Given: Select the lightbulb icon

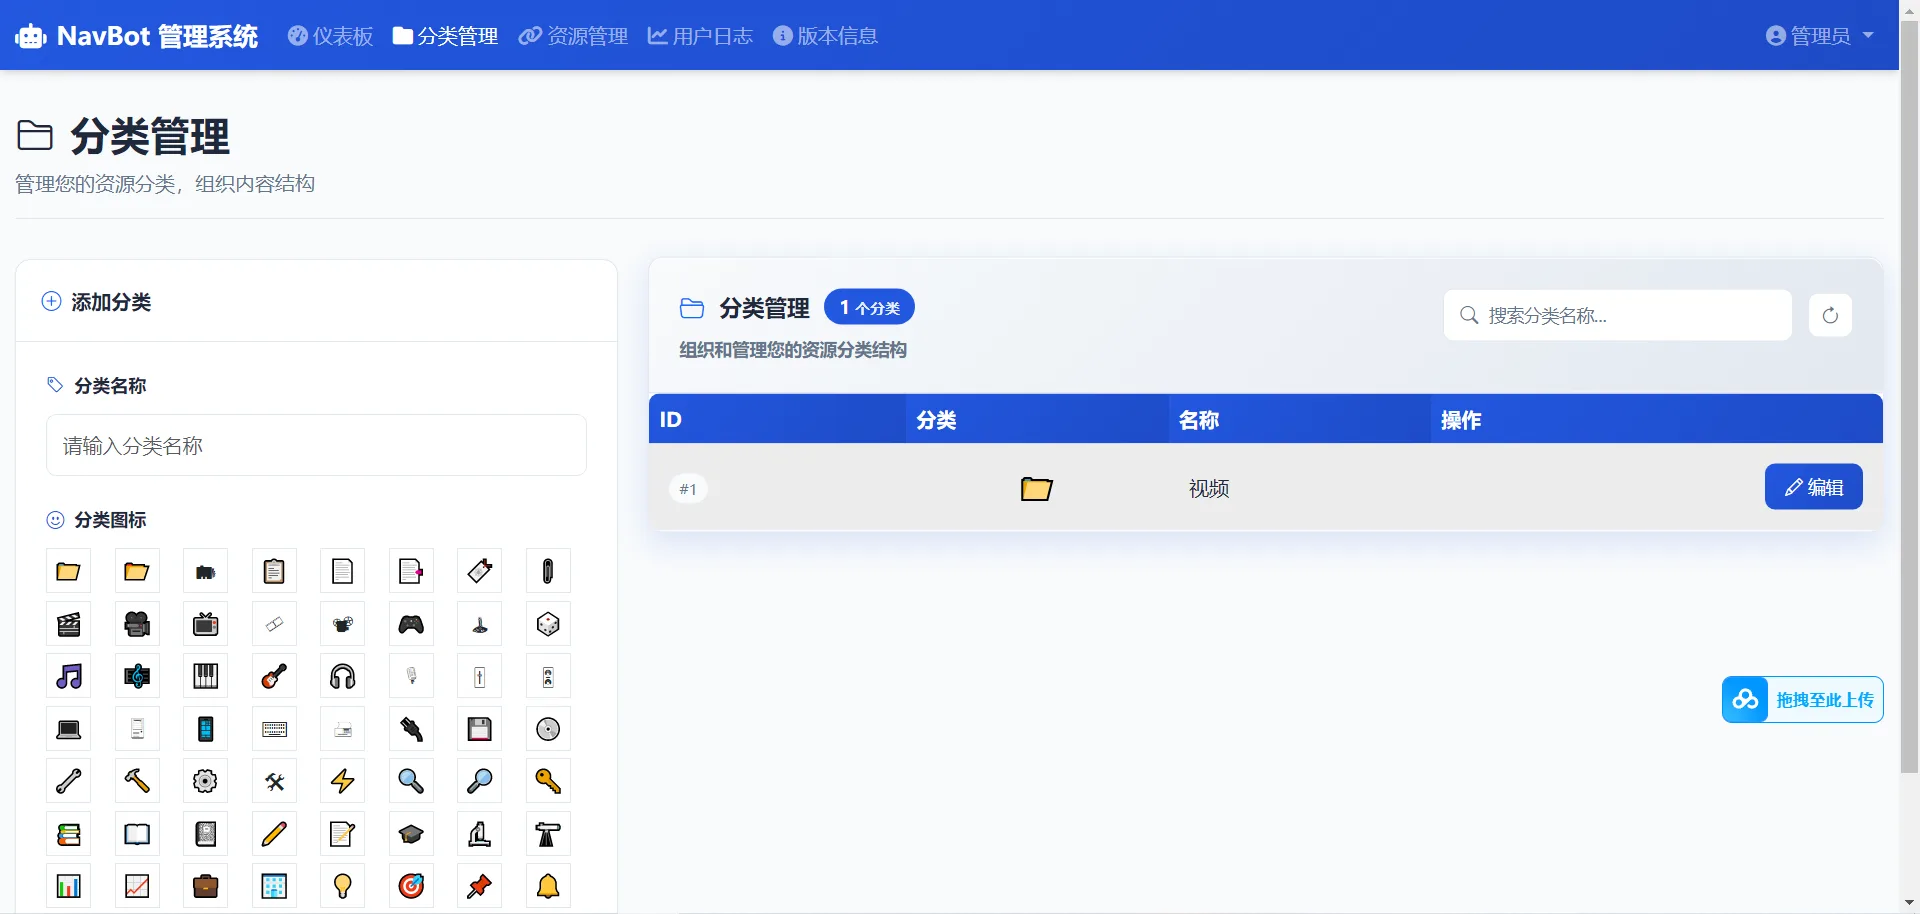Looking at the screenshot, I should tap(341, 885).
